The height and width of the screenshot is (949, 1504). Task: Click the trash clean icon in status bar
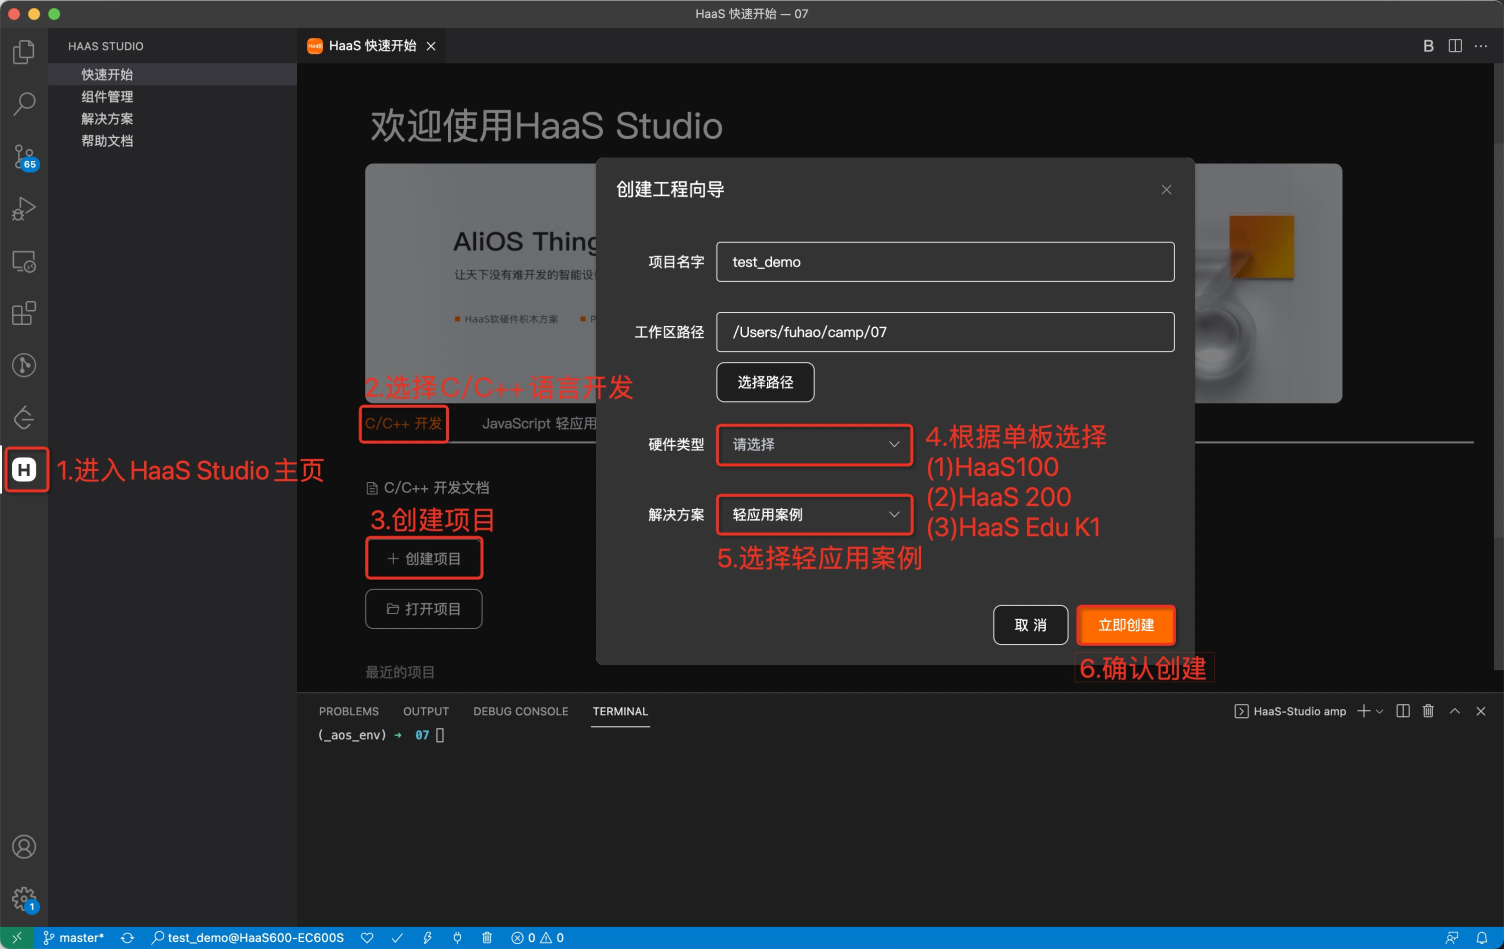coord(487,938)
